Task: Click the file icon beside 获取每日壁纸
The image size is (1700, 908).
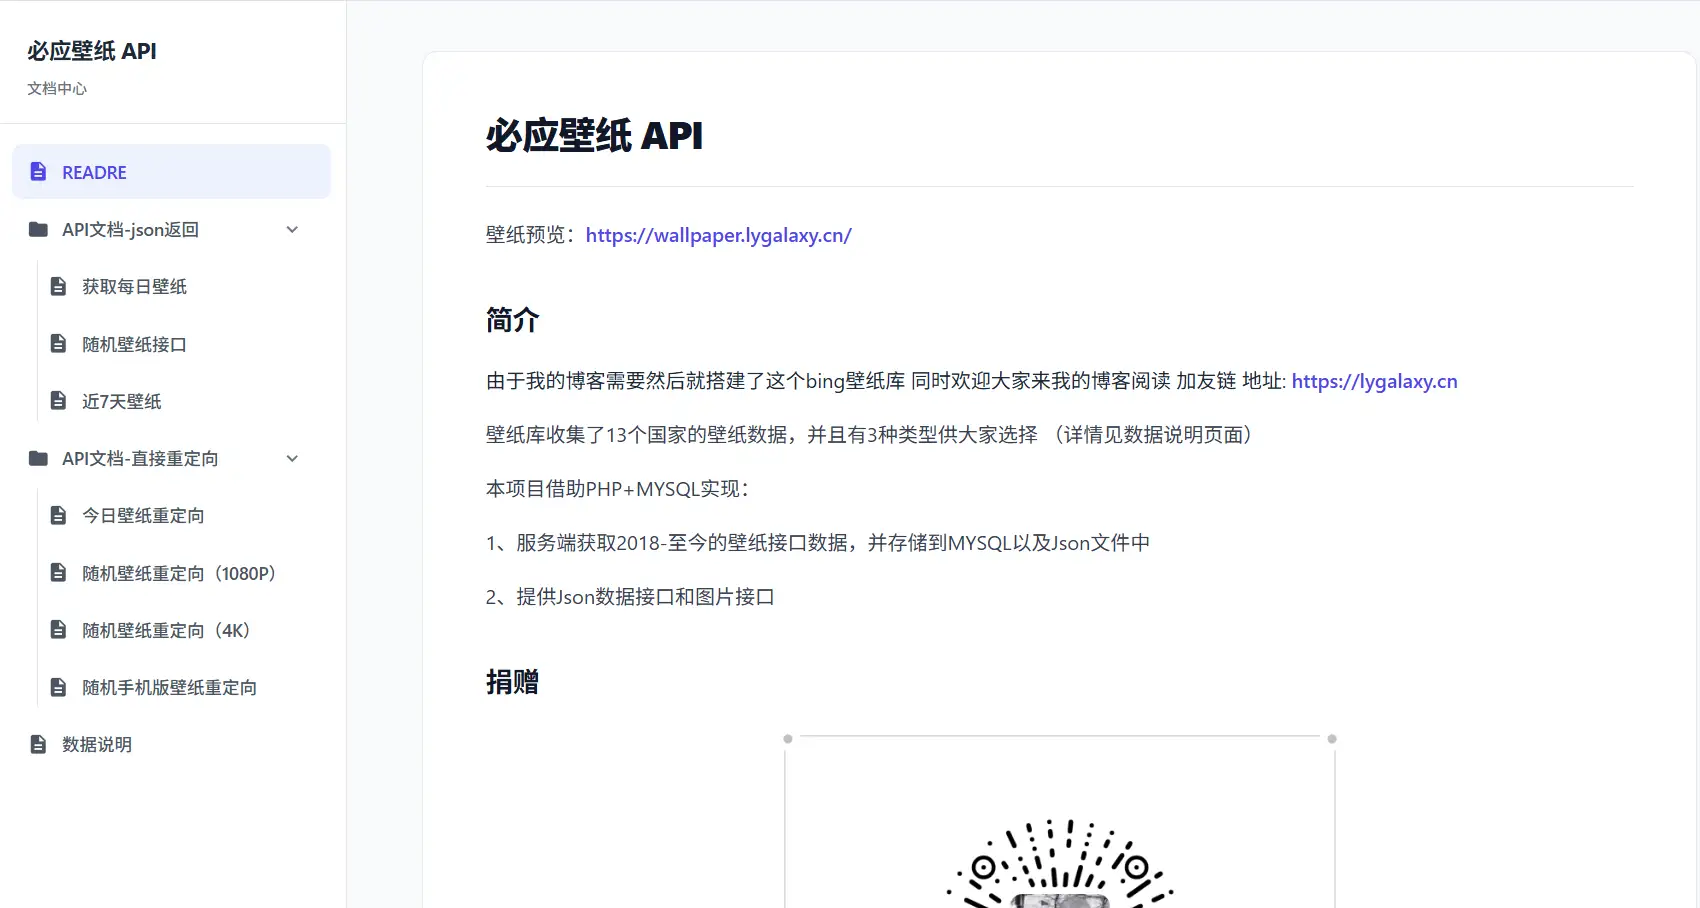Action: [x=58, y=287]
